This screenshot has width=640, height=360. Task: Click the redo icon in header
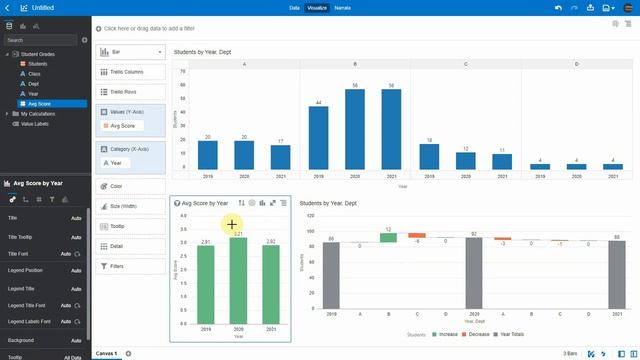coord(574,8)
